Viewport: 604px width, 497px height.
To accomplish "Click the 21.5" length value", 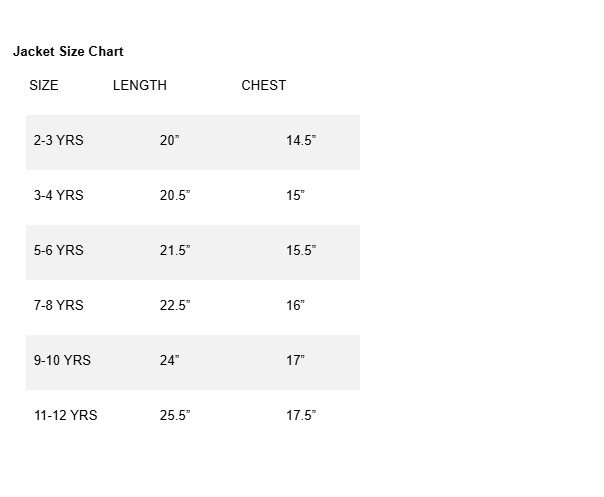I will 175,250.
